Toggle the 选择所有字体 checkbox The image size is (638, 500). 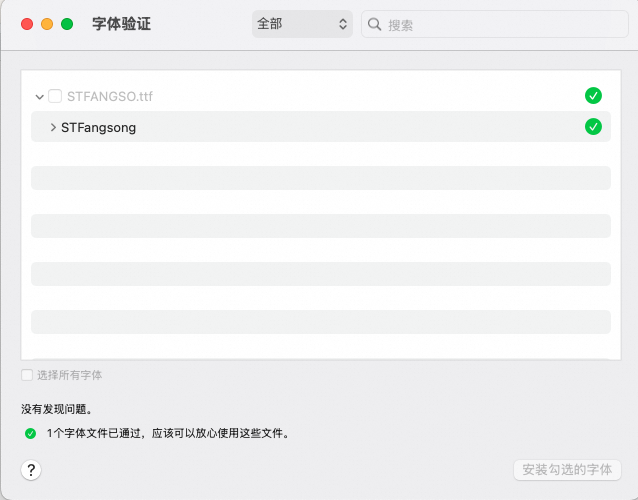(x=27, y=375)
